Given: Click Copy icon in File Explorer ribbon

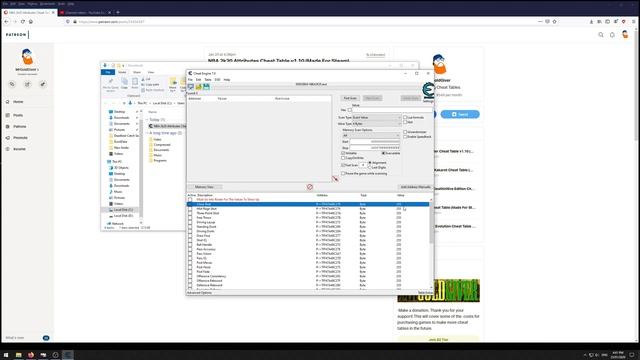Looking at the screenshot, I should click(124, 83).
